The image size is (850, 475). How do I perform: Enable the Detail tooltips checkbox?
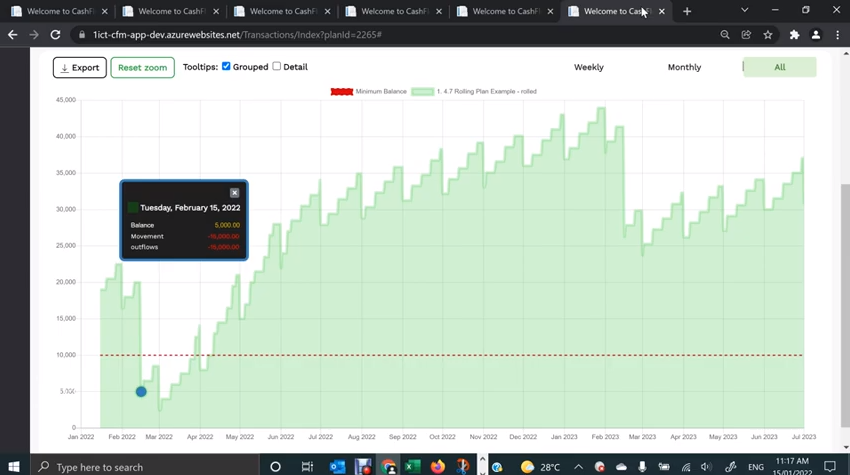(x=276, y=66)
